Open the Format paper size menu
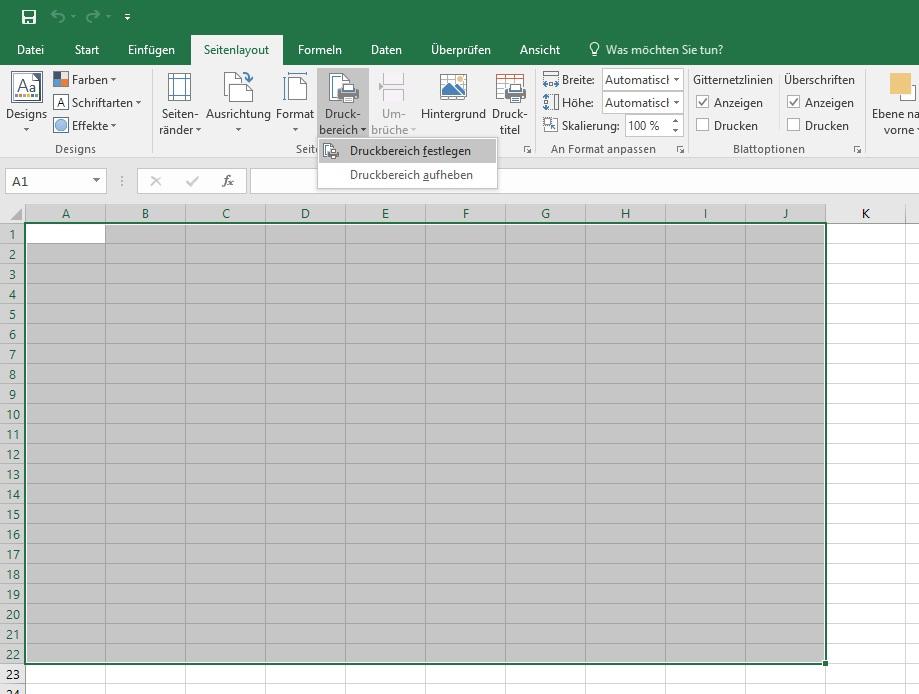The height and width of the screenshot is (694, 919). [x=295, y=103]
